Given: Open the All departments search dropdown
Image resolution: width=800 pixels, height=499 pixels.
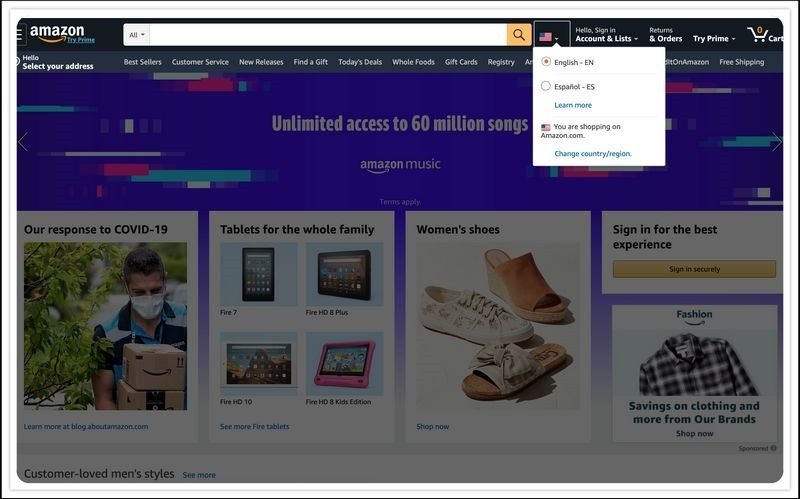Looking at the screenshot, I should (x=137, y=35).
